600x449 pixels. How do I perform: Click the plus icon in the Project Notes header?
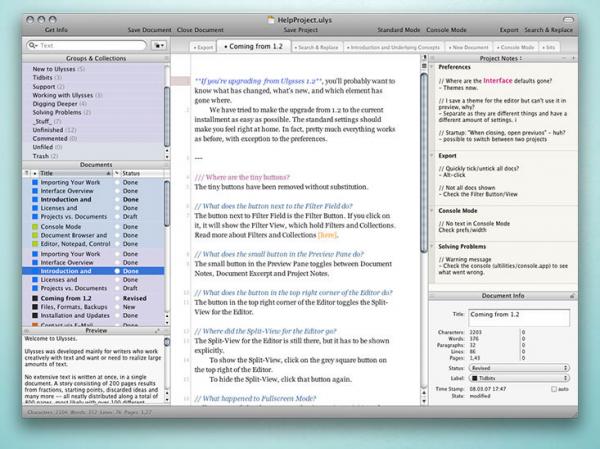click(x=573, y=58)
